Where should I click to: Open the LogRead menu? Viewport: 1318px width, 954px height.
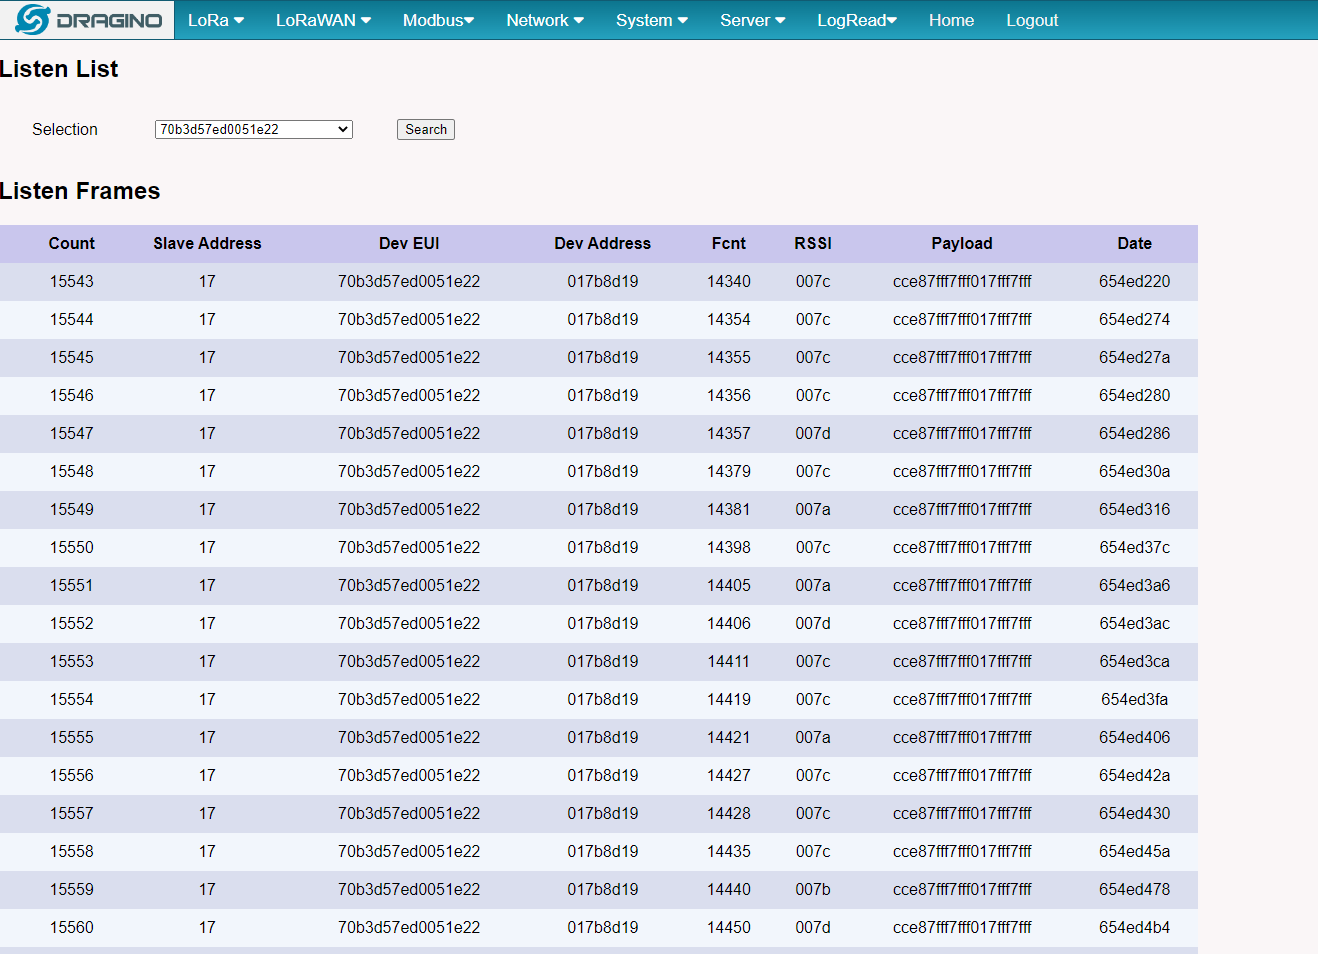pos(857,20)
